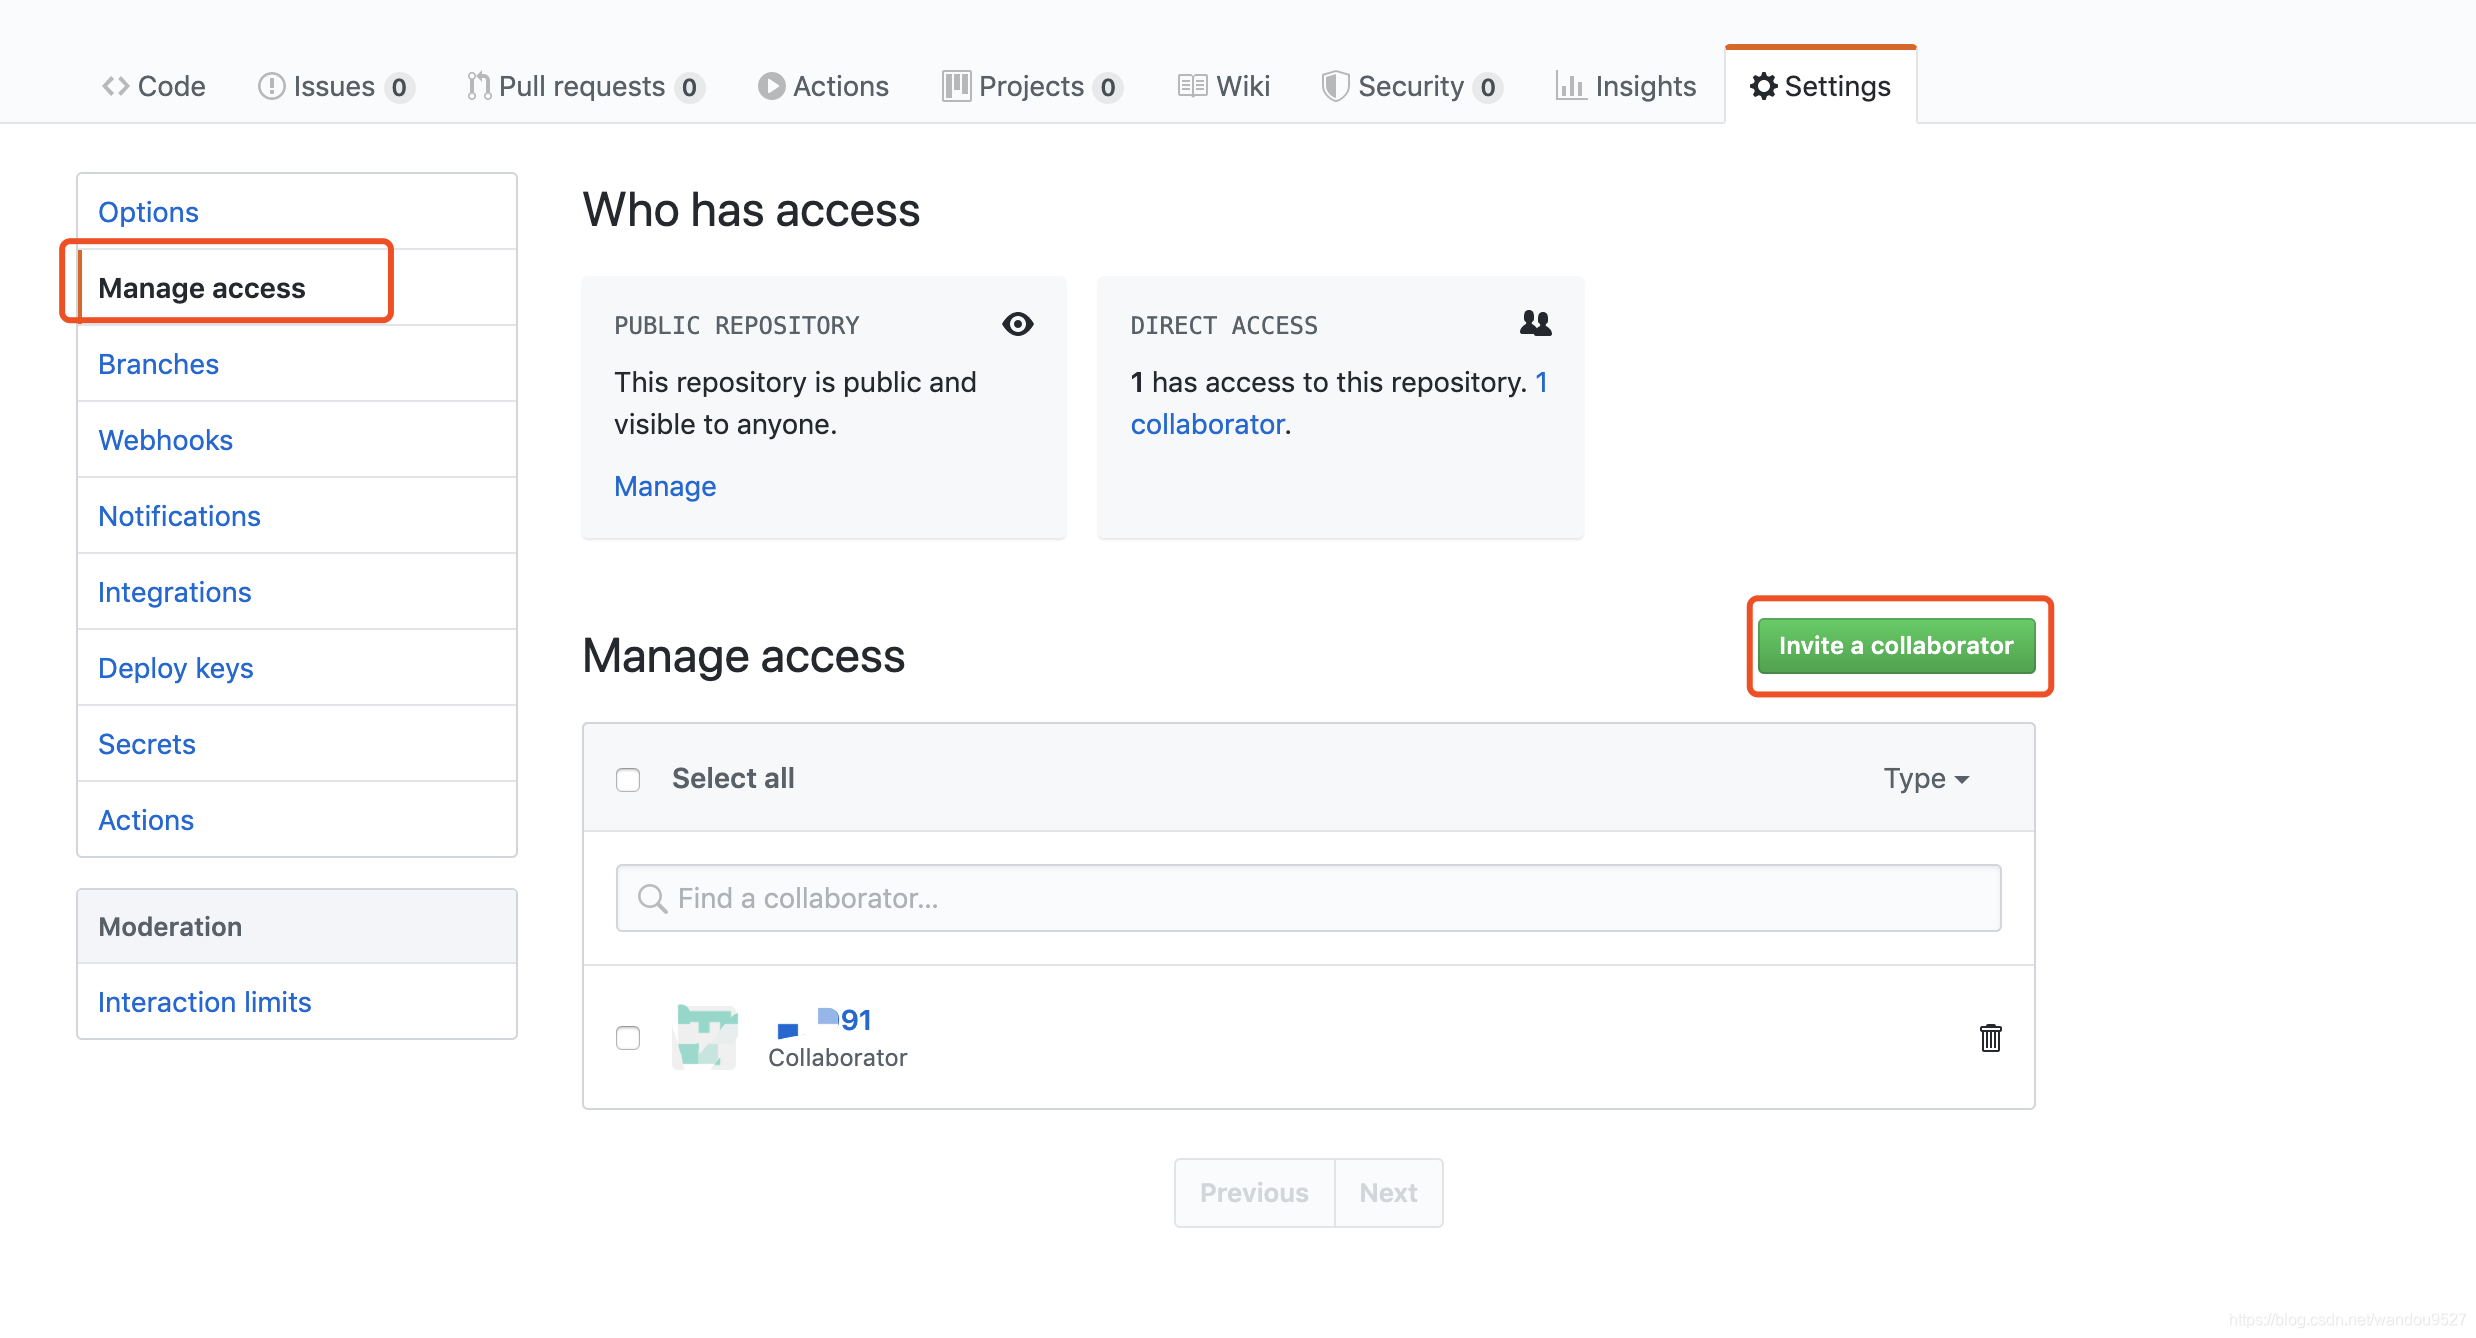Open Interaction limits under Moderation
Screen dimensions: 2476x1338
pyautogui.click(x=204, y=1002)
